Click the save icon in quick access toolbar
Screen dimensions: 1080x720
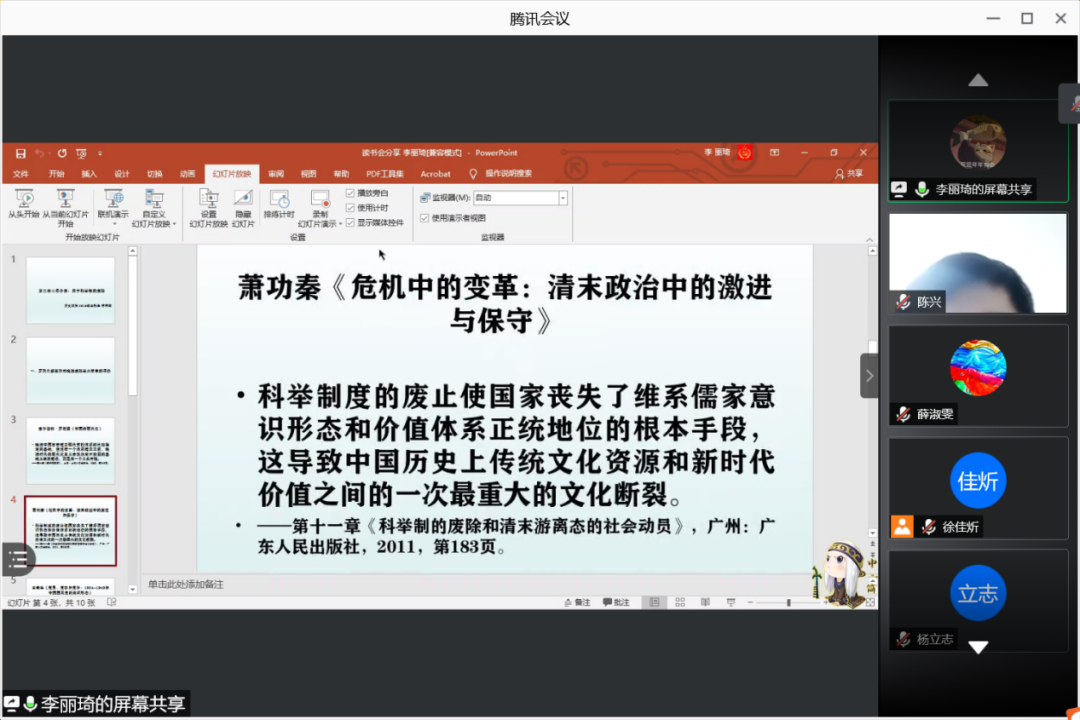click(x=20, y=153)
